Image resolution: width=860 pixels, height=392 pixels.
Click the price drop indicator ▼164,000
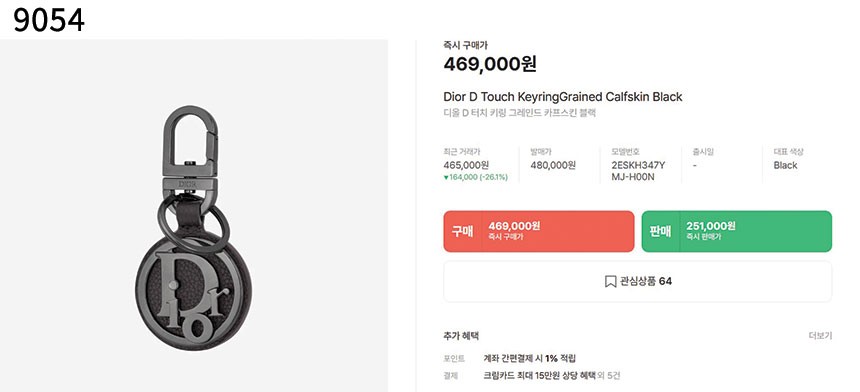pos(476,177)
